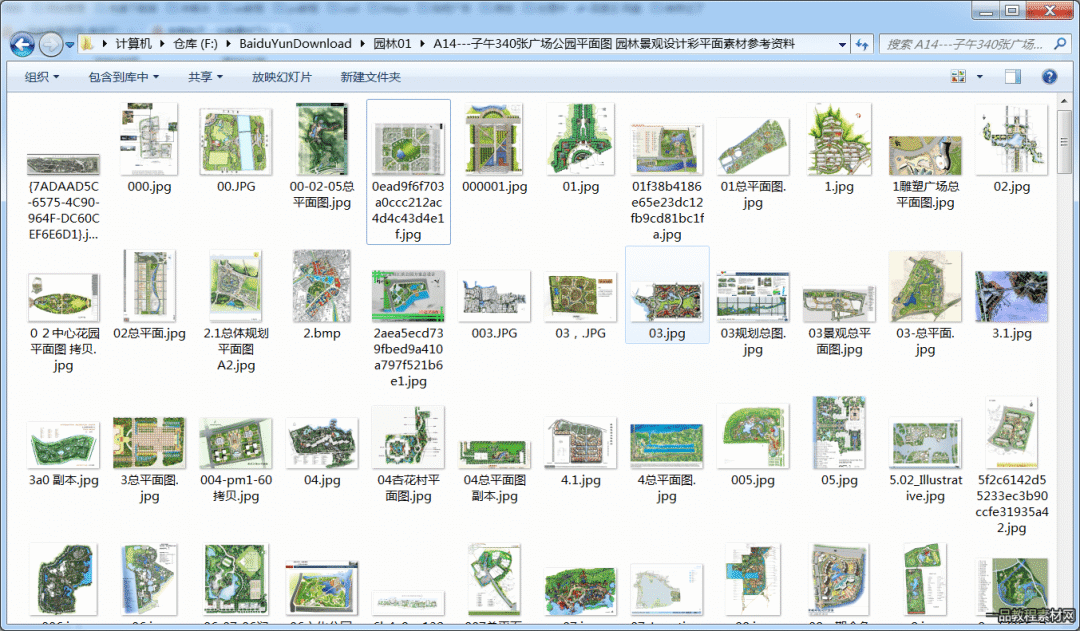Image resolution: width=1080 pixels, height=631 pixels.
Task: Select the 04杏花村平面图.jpg thumbnail
Action: [x=408, y=437]
